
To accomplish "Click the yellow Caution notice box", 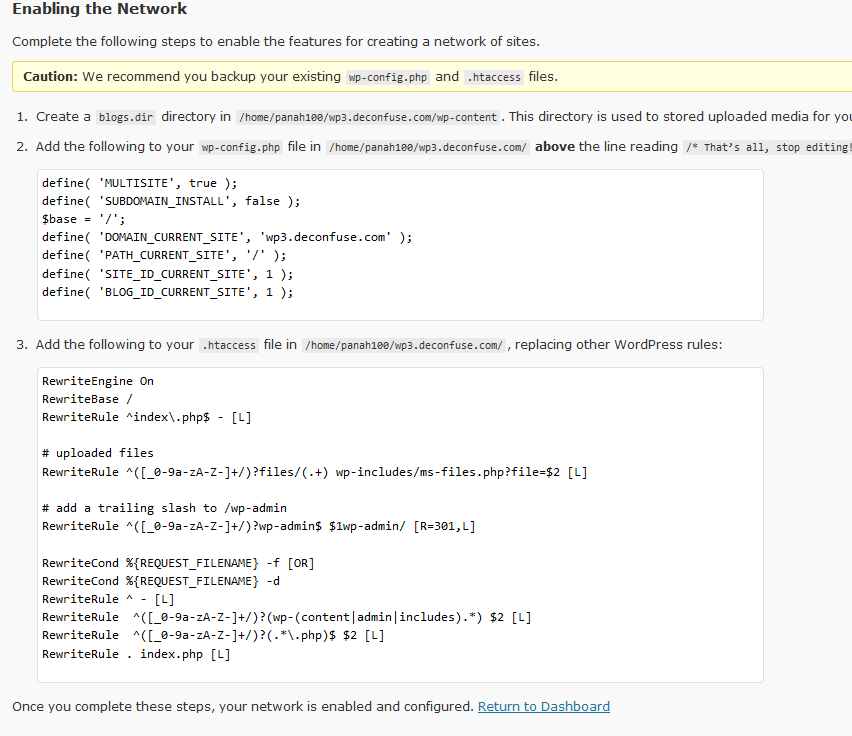I will point(432,77).
